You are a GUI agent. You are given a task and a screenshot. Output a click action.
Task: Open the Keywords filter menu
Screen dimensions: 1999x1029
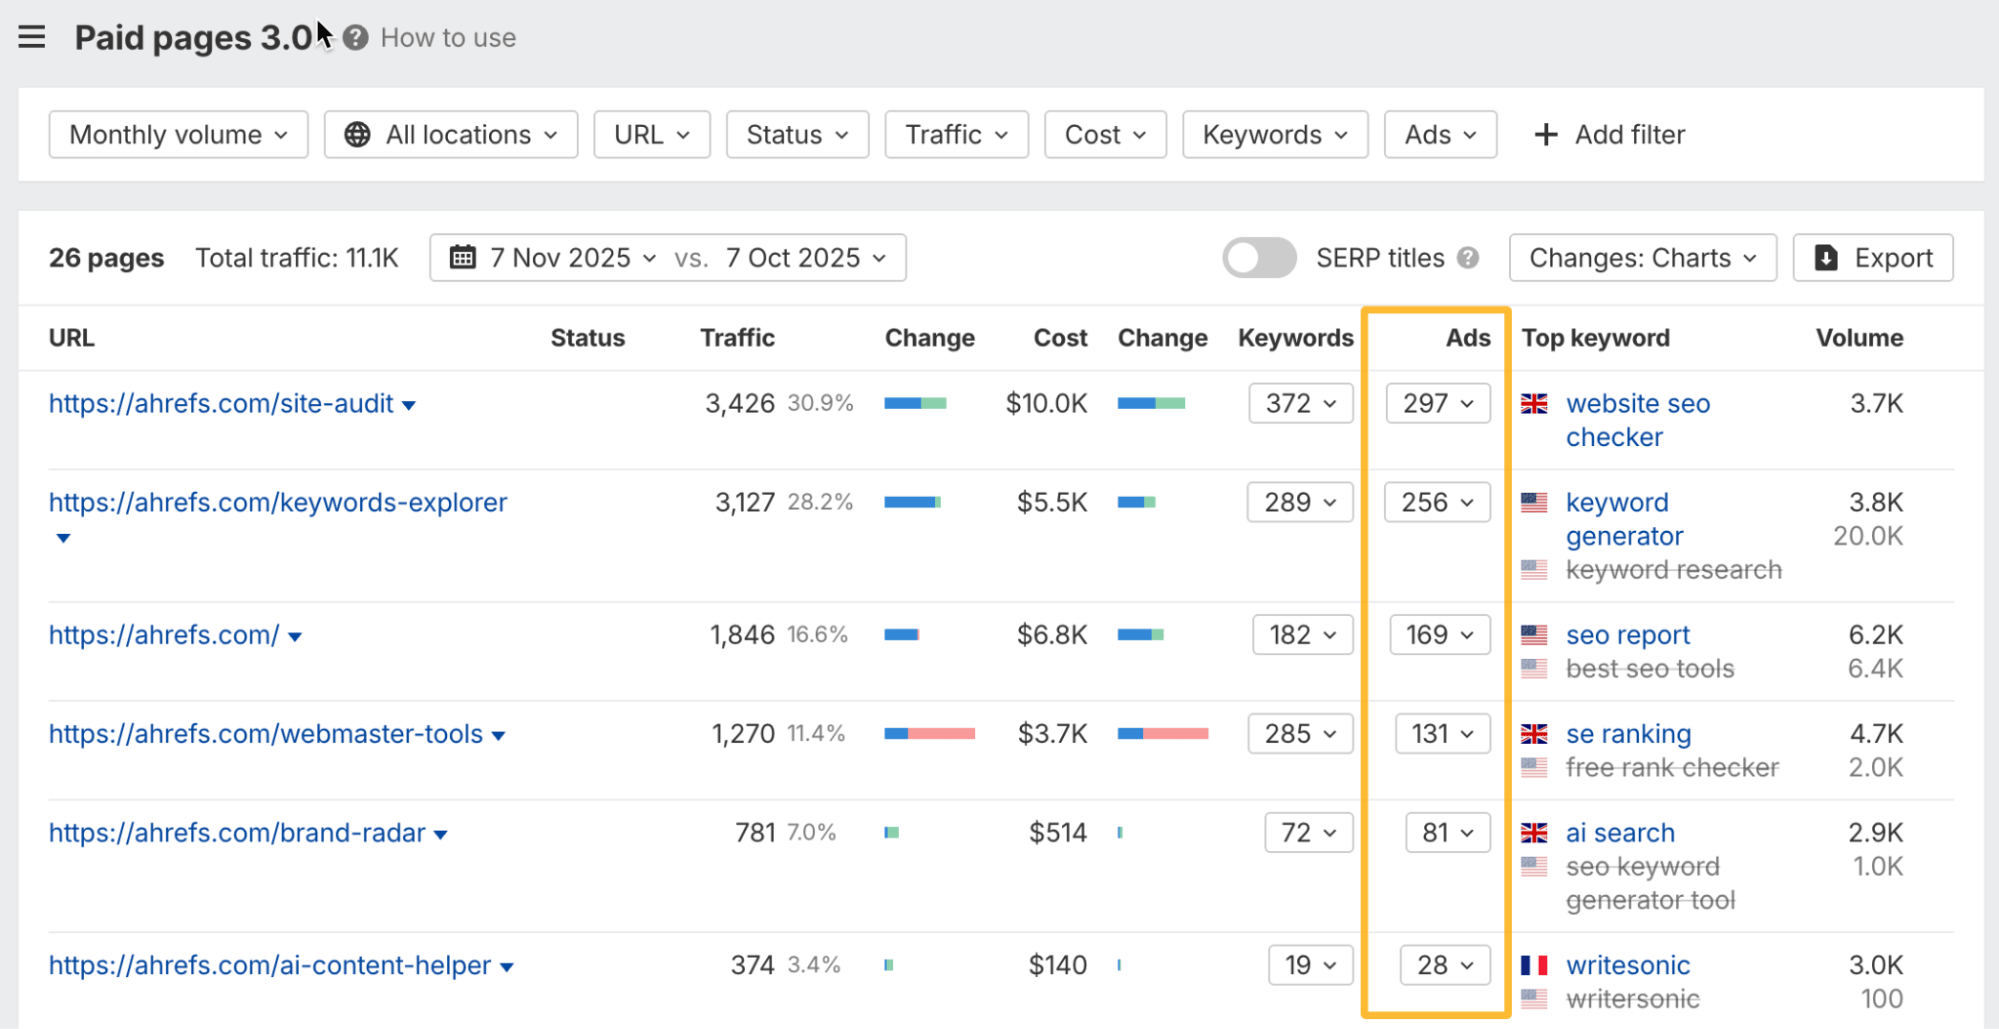(1274, 135)
